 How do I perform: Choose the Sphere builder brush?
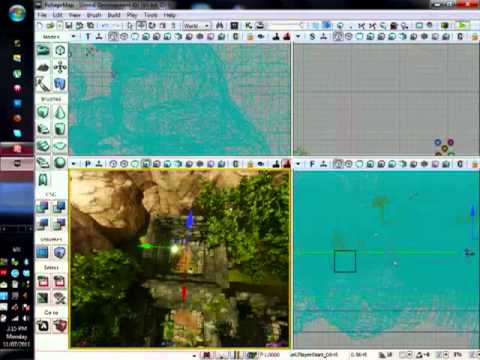(60, 162)
